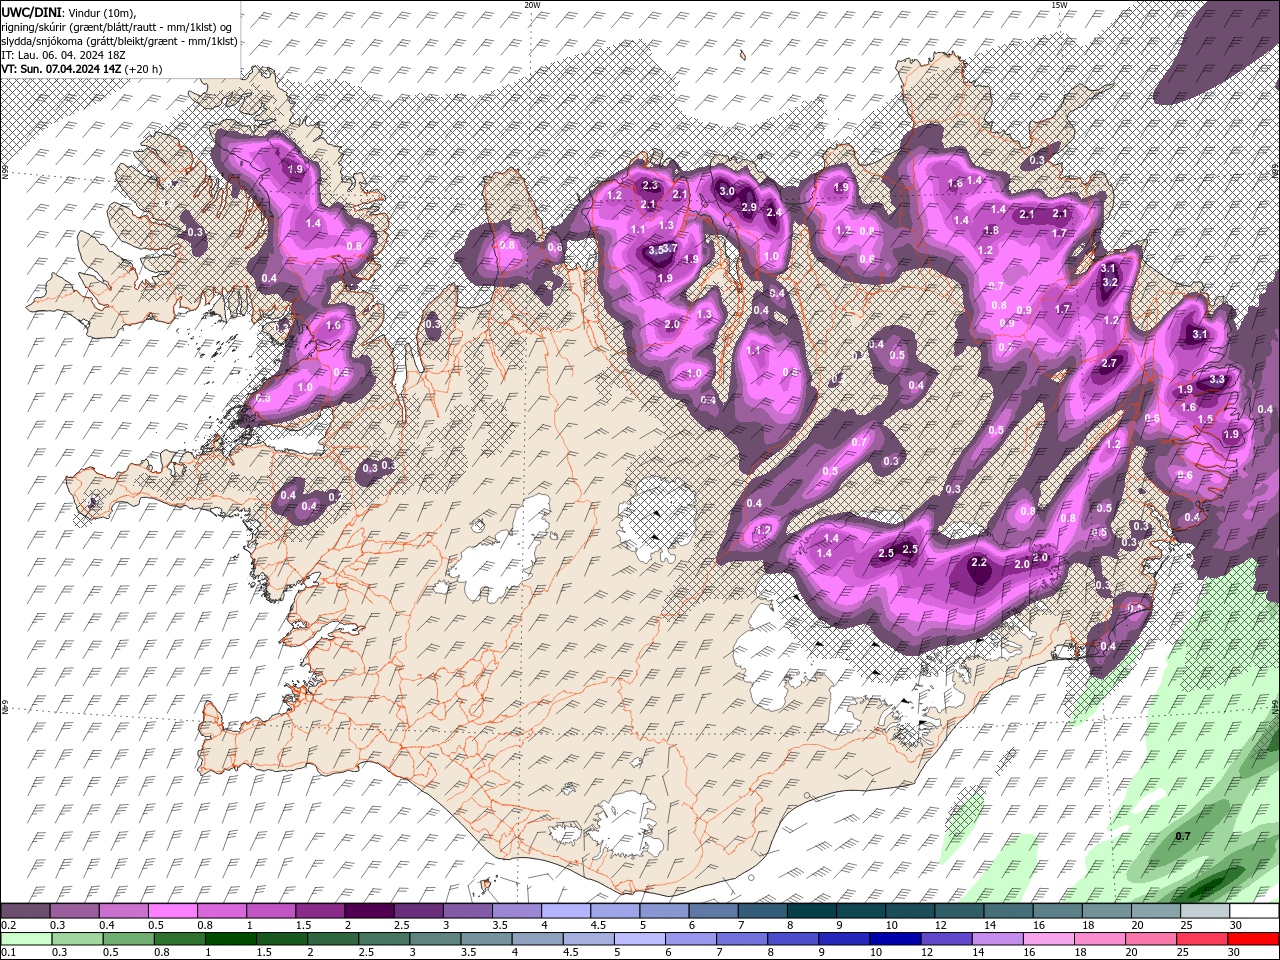
Task: Select rain scale swatch between 10 and 12
Action: [x=894, y=939]
